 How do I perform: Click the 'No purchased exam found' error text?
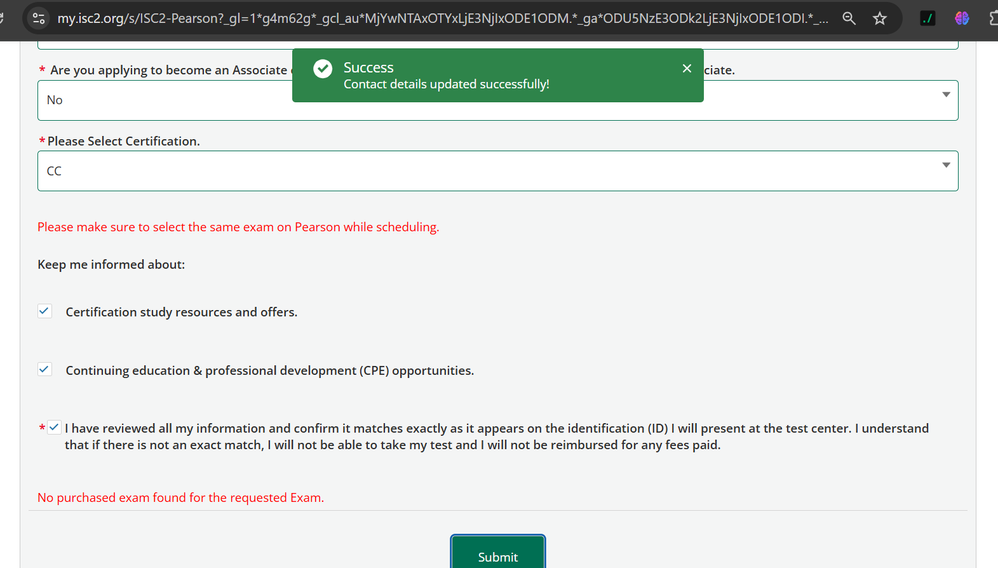[x=180, y=497]
